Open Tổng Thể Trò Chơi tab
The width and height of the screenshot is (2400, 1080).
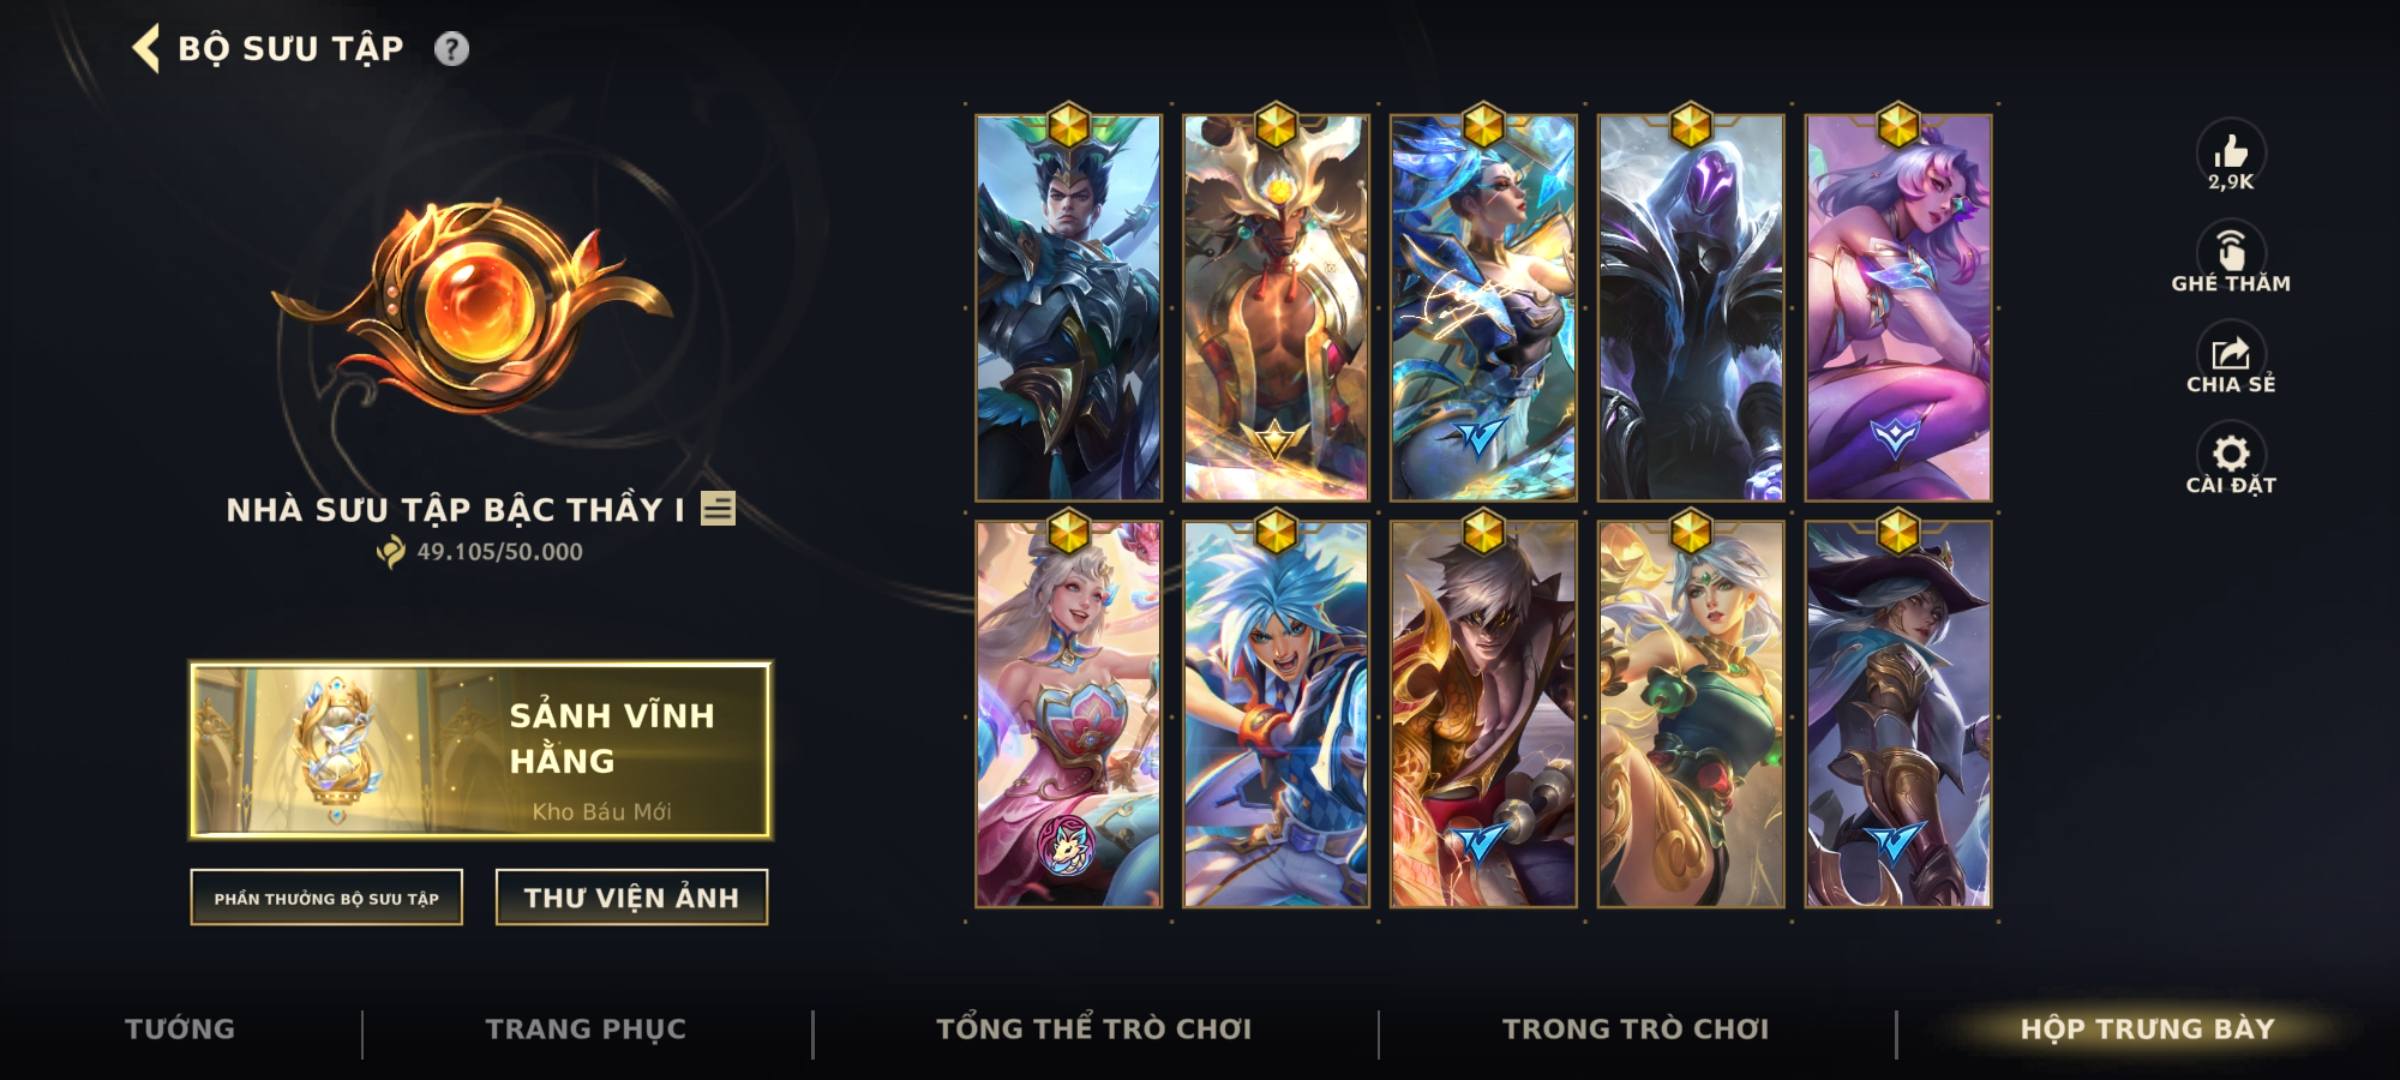[x=1094, y=1029]
